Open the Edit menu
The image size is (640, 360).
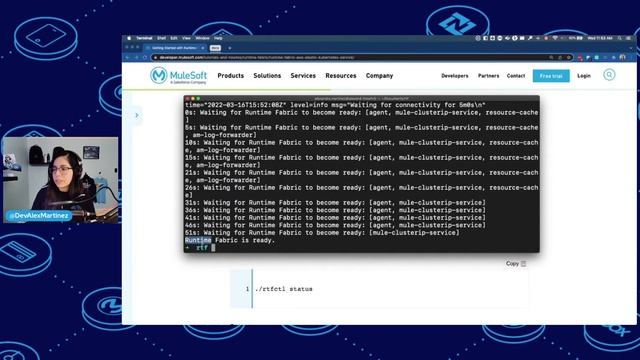coord(174,38)
